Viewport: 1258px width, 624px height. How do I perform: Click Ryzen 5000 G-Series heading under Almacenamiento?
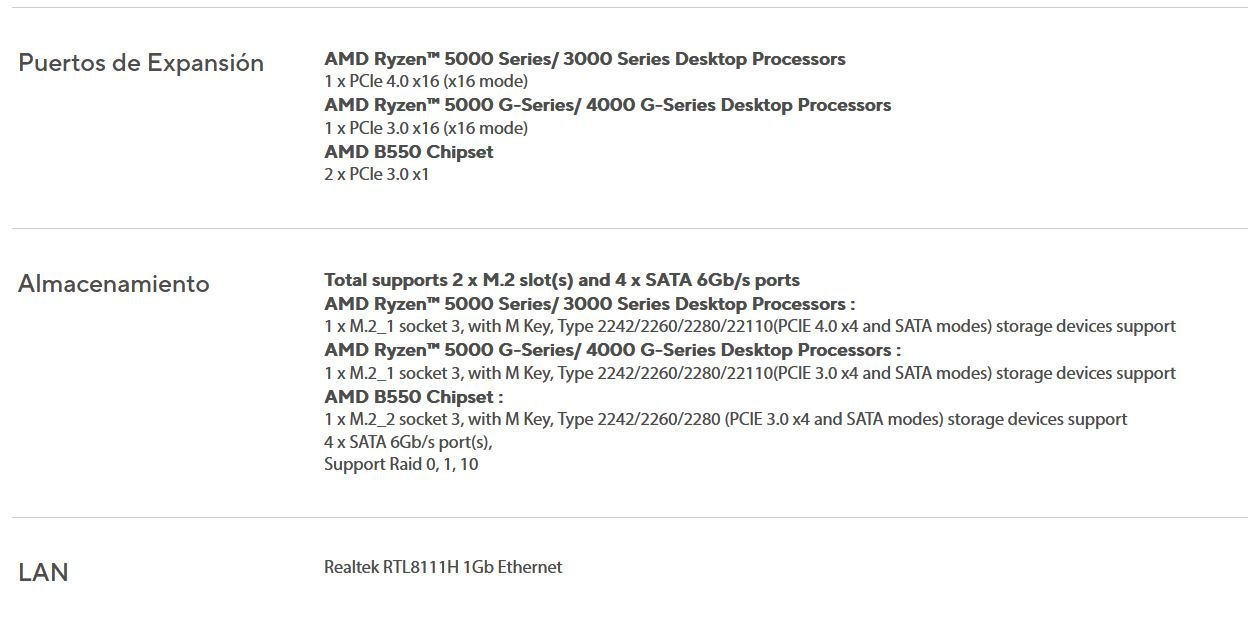pyautogui.click(x=612, y=350)
